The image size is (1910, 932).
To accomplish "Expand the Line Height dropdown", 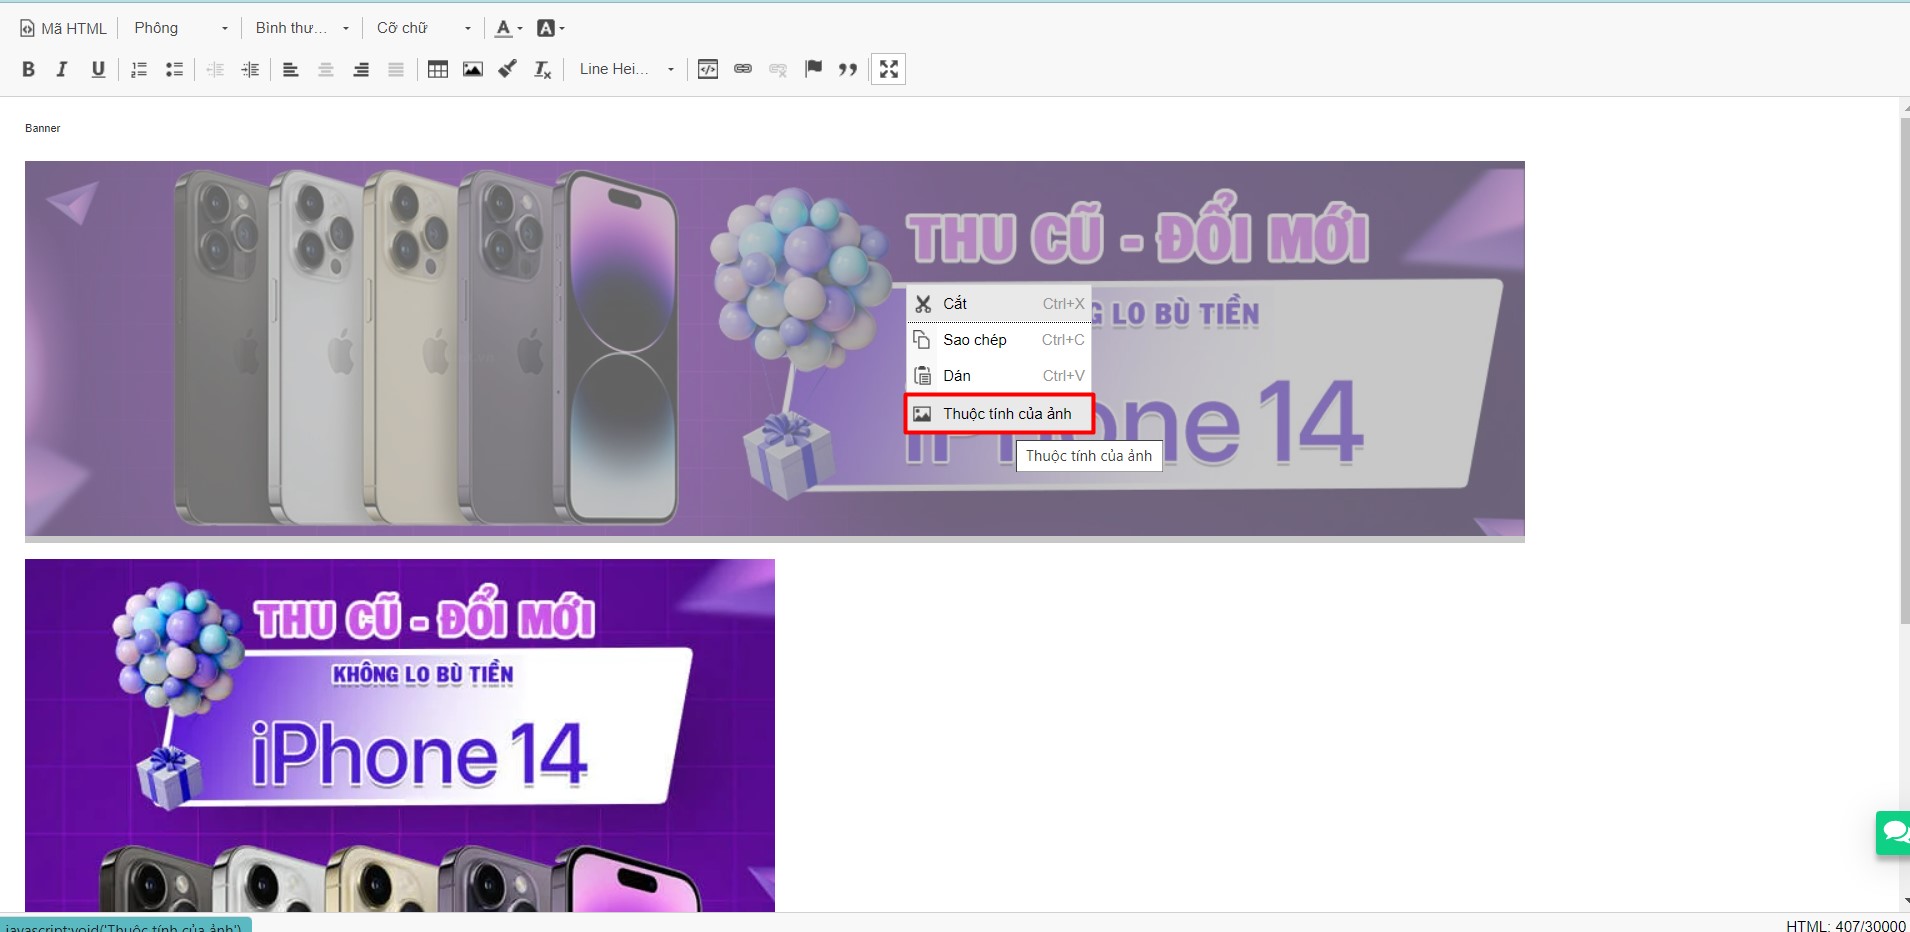I will click(627, 69).
